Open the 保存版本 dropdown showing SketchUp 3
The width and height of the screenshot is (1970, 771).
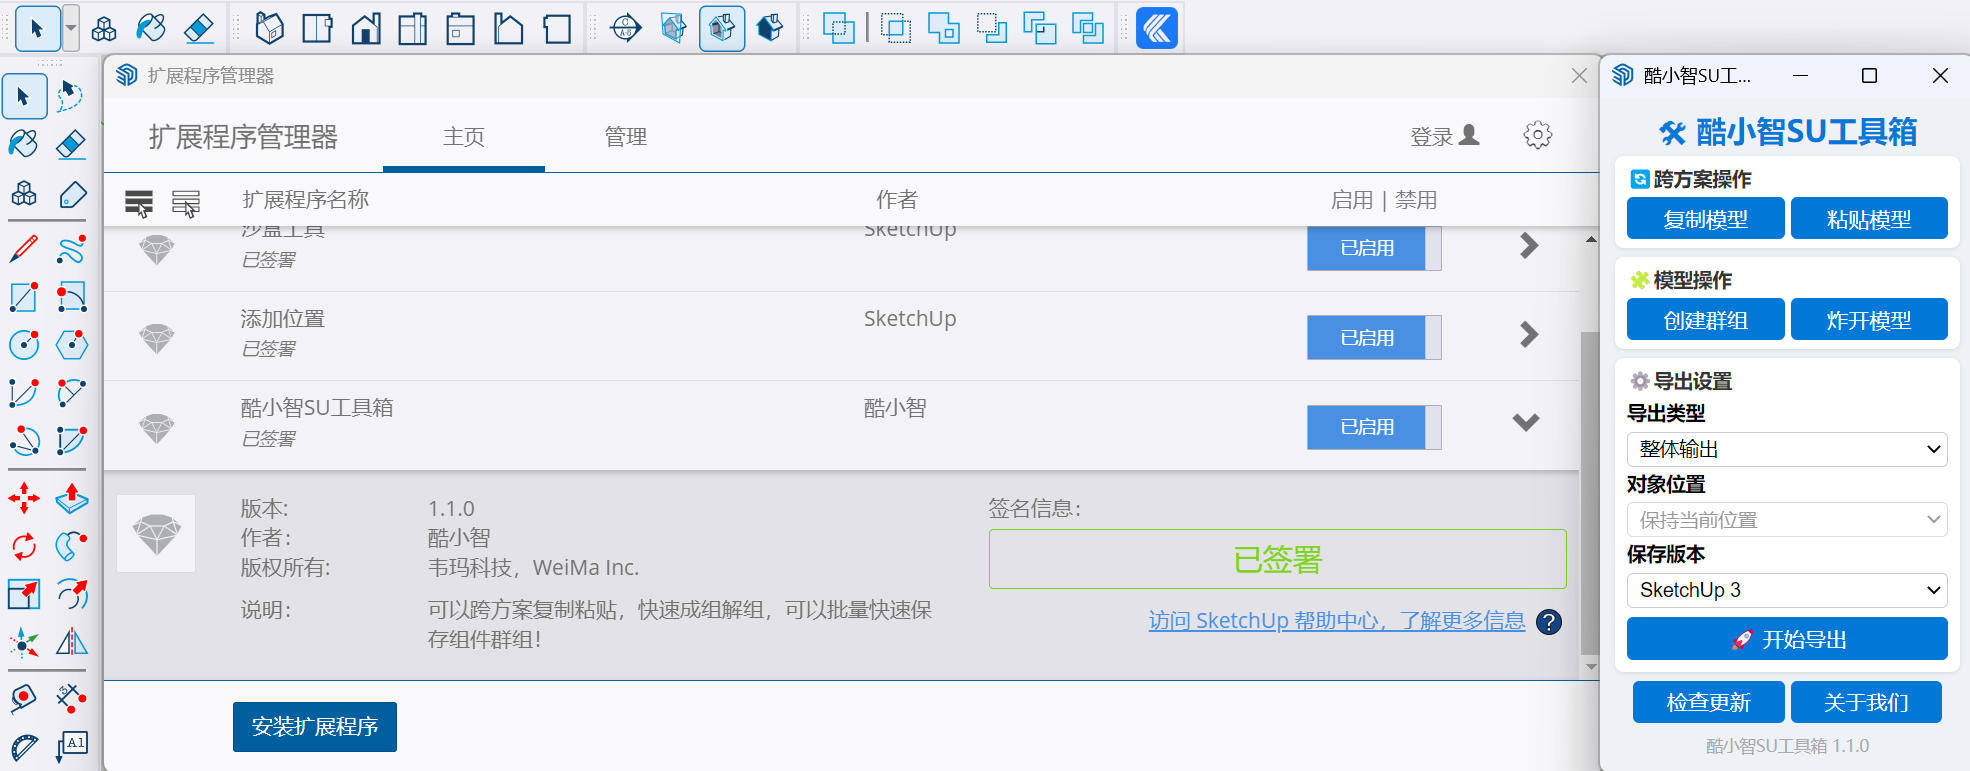tap(1787, 590)
